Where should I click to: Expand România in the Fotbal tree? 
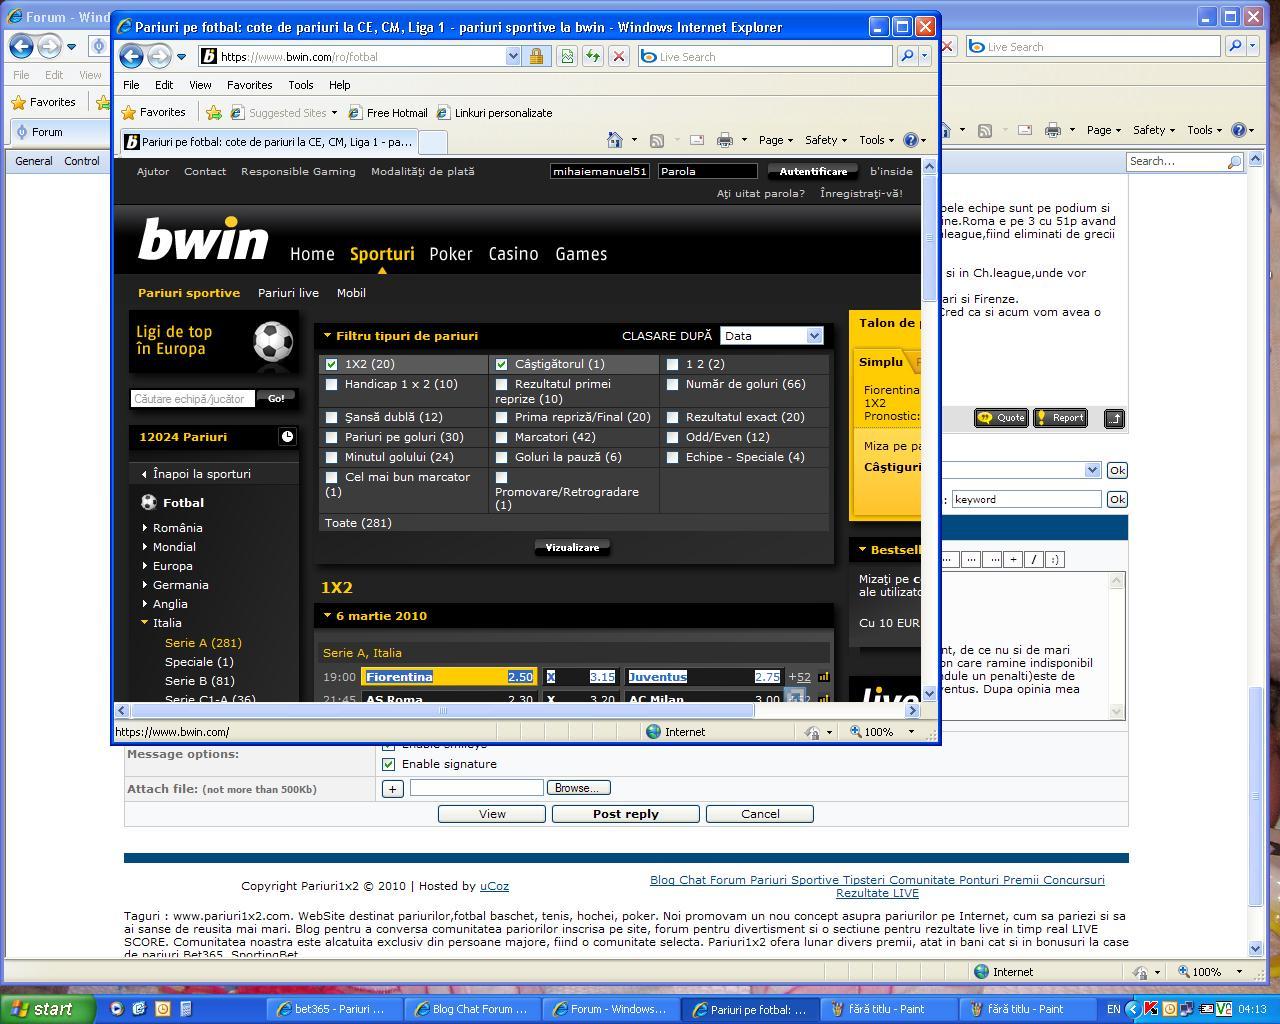tap(145, 528)
